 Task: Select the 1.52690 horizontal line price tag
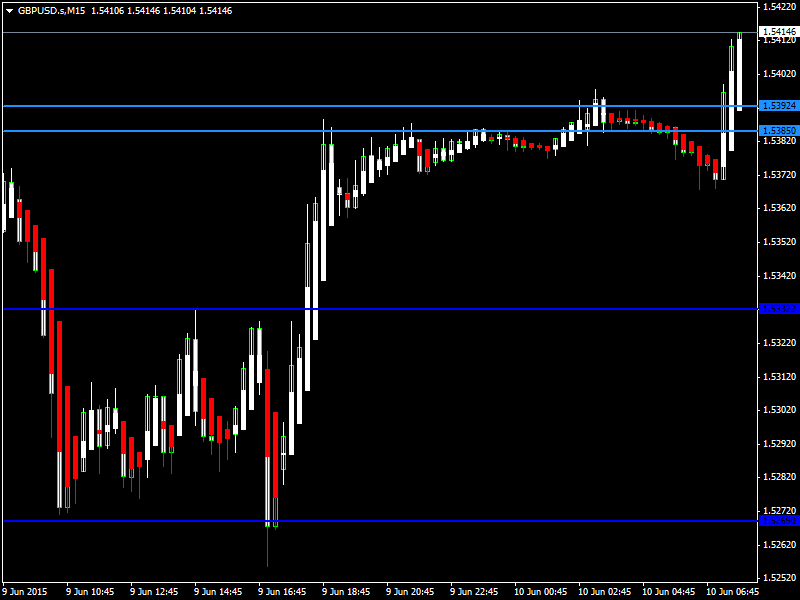click(778, 520)
